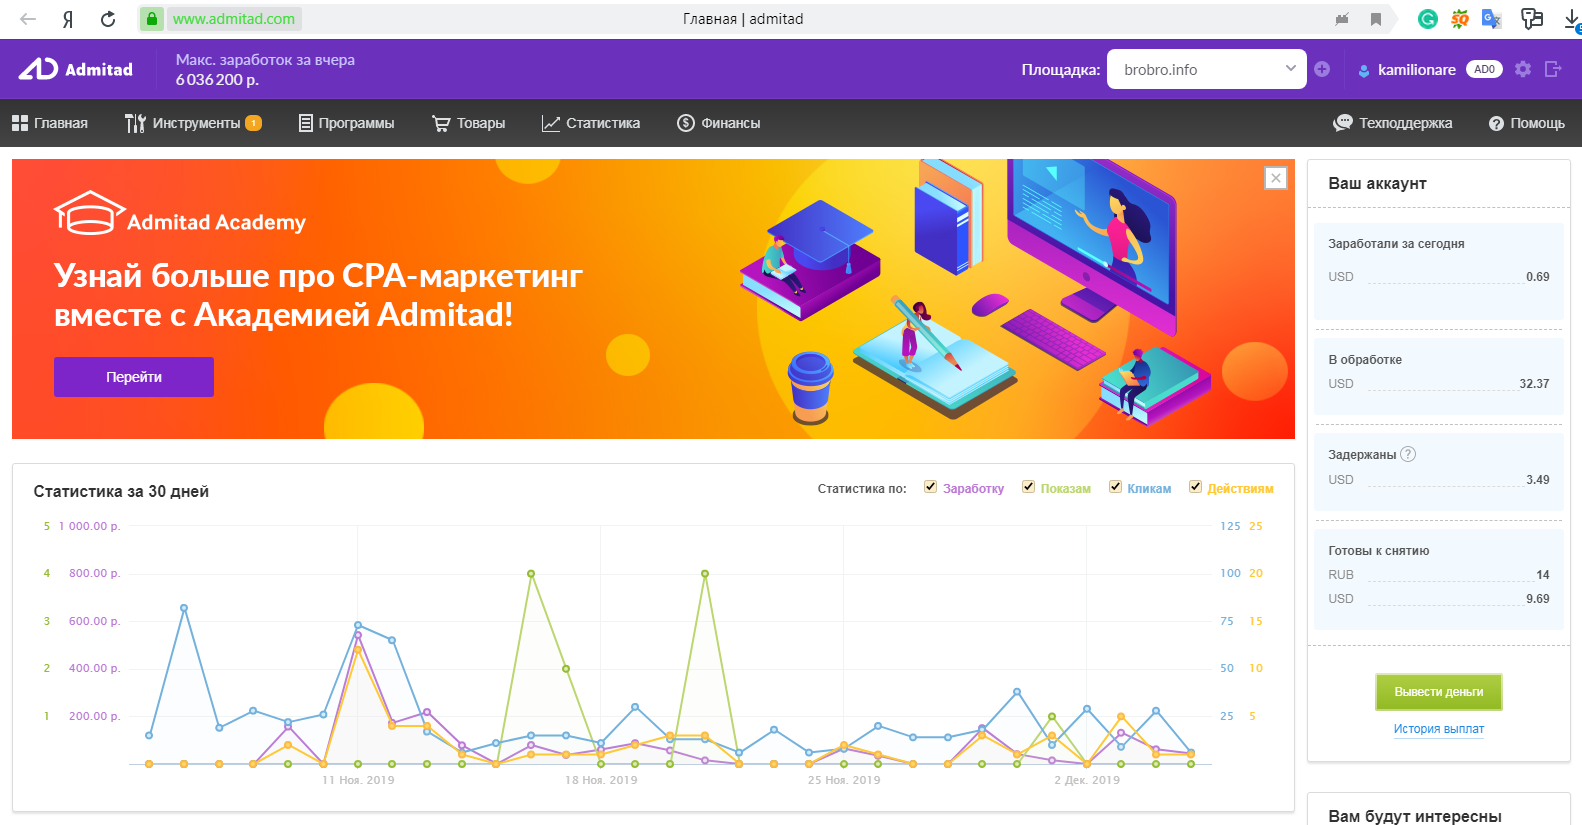Toggle Кликам statistics checkbox

[x=1115, y=487]
